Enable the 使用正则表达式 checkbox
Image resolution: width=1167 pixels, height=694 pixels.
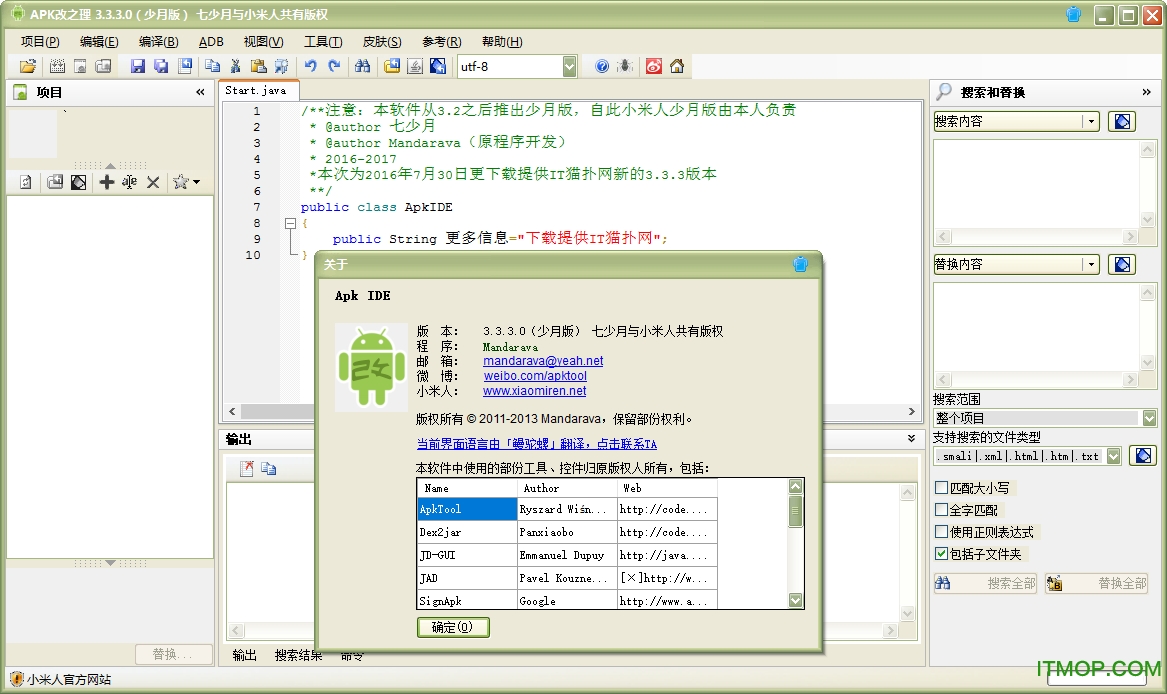941,532
